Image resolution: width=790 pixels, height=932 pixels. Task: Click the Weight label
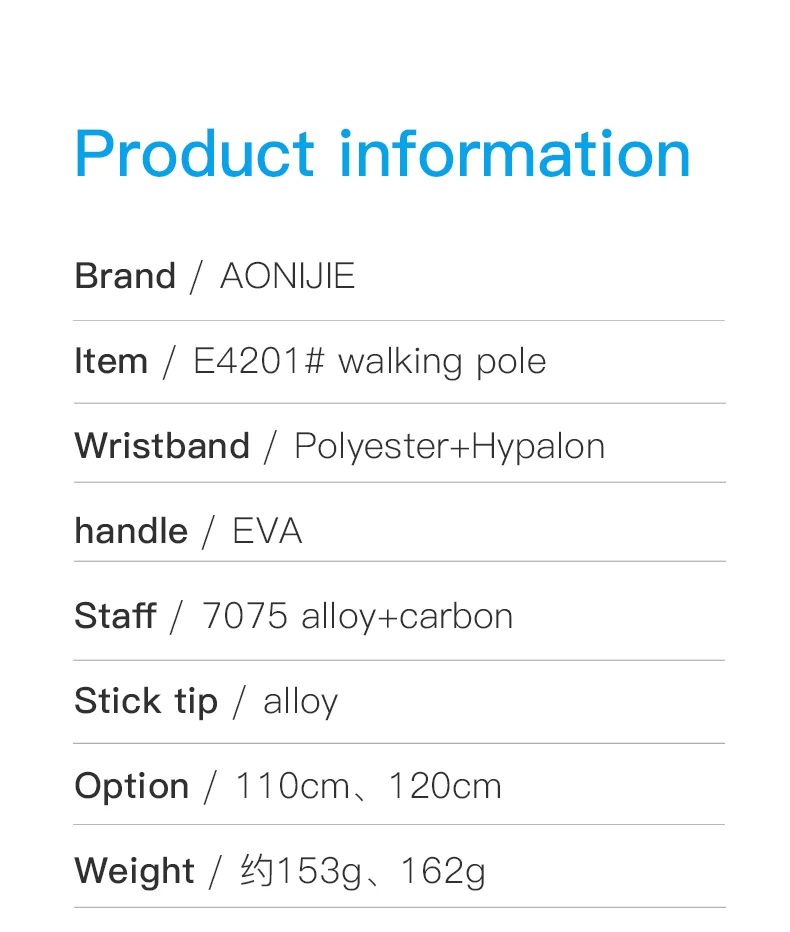pyautogui.click(x=134, y=871)
